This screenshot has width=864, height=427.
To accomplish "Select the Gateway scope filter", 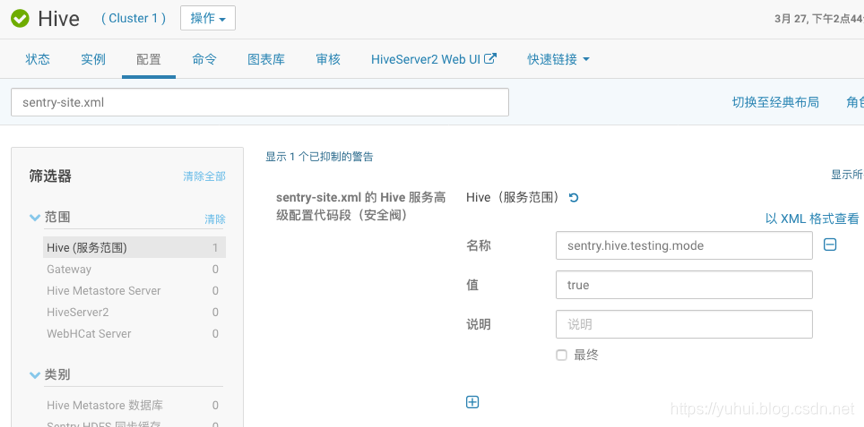I will click(x=134, y=269).
